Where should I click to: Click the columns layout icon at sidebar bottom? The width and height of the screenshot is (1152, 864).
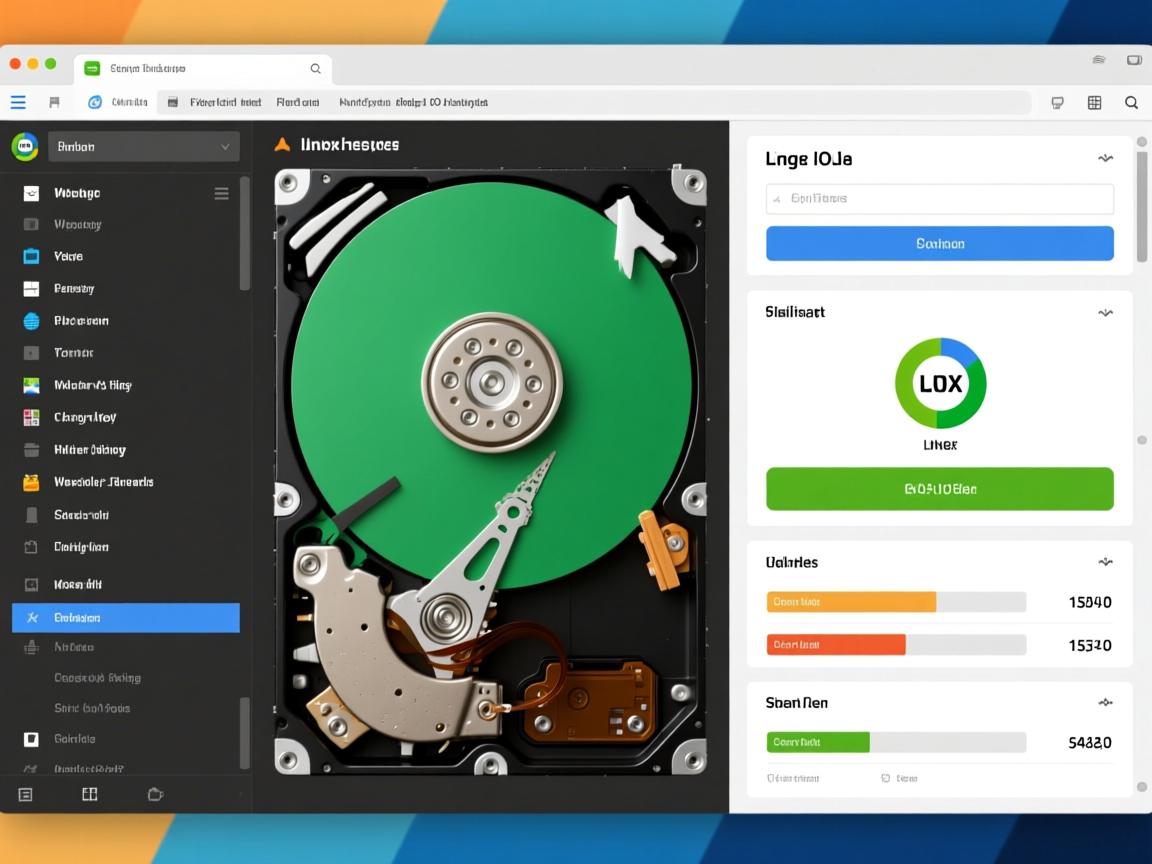coord(89,794)
